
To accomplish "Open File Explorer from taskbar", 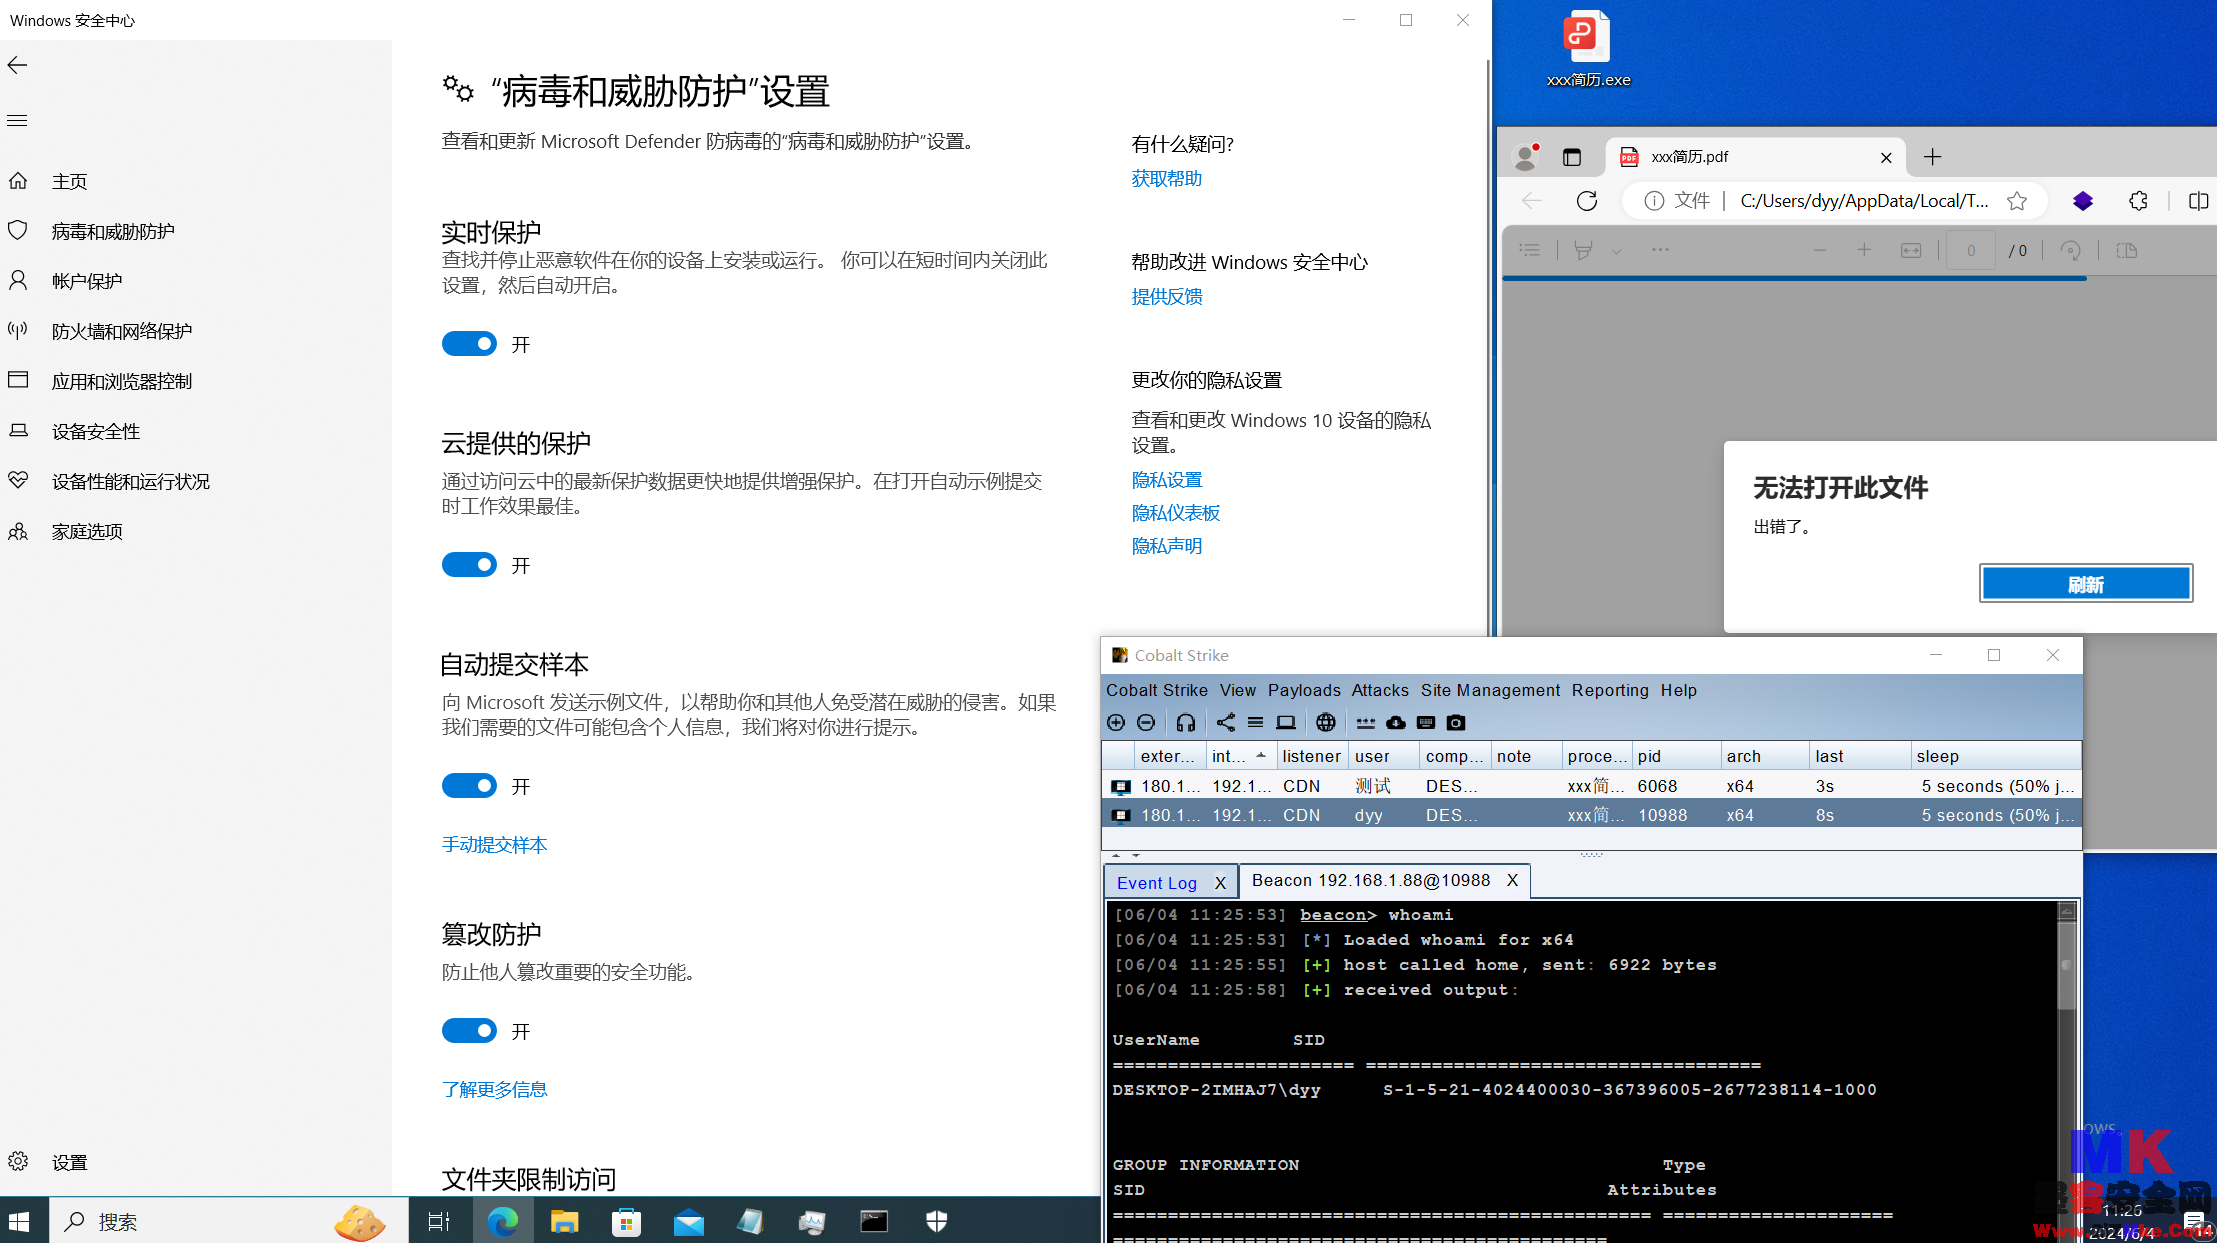I will [x=564, y=1221].
